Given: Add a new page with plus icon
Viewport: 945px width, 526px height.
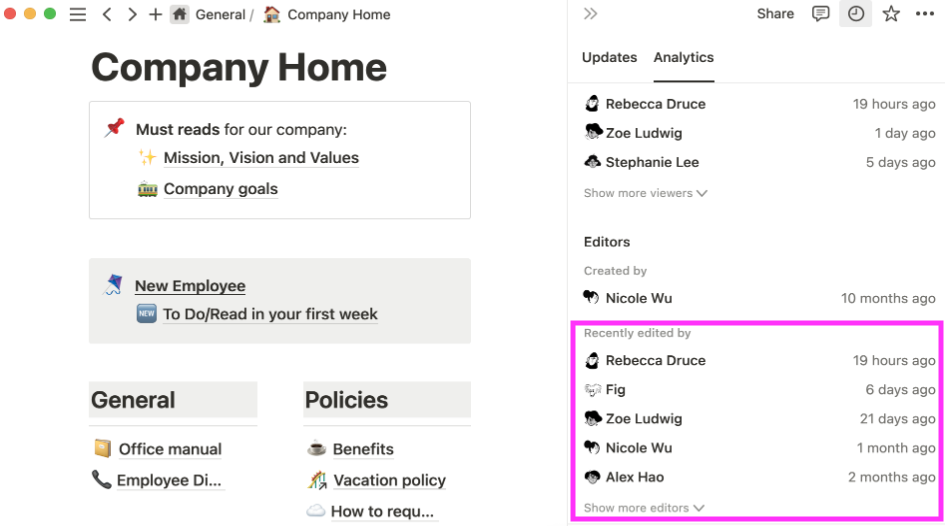Looking at the screenshot, I should (155, 14).
